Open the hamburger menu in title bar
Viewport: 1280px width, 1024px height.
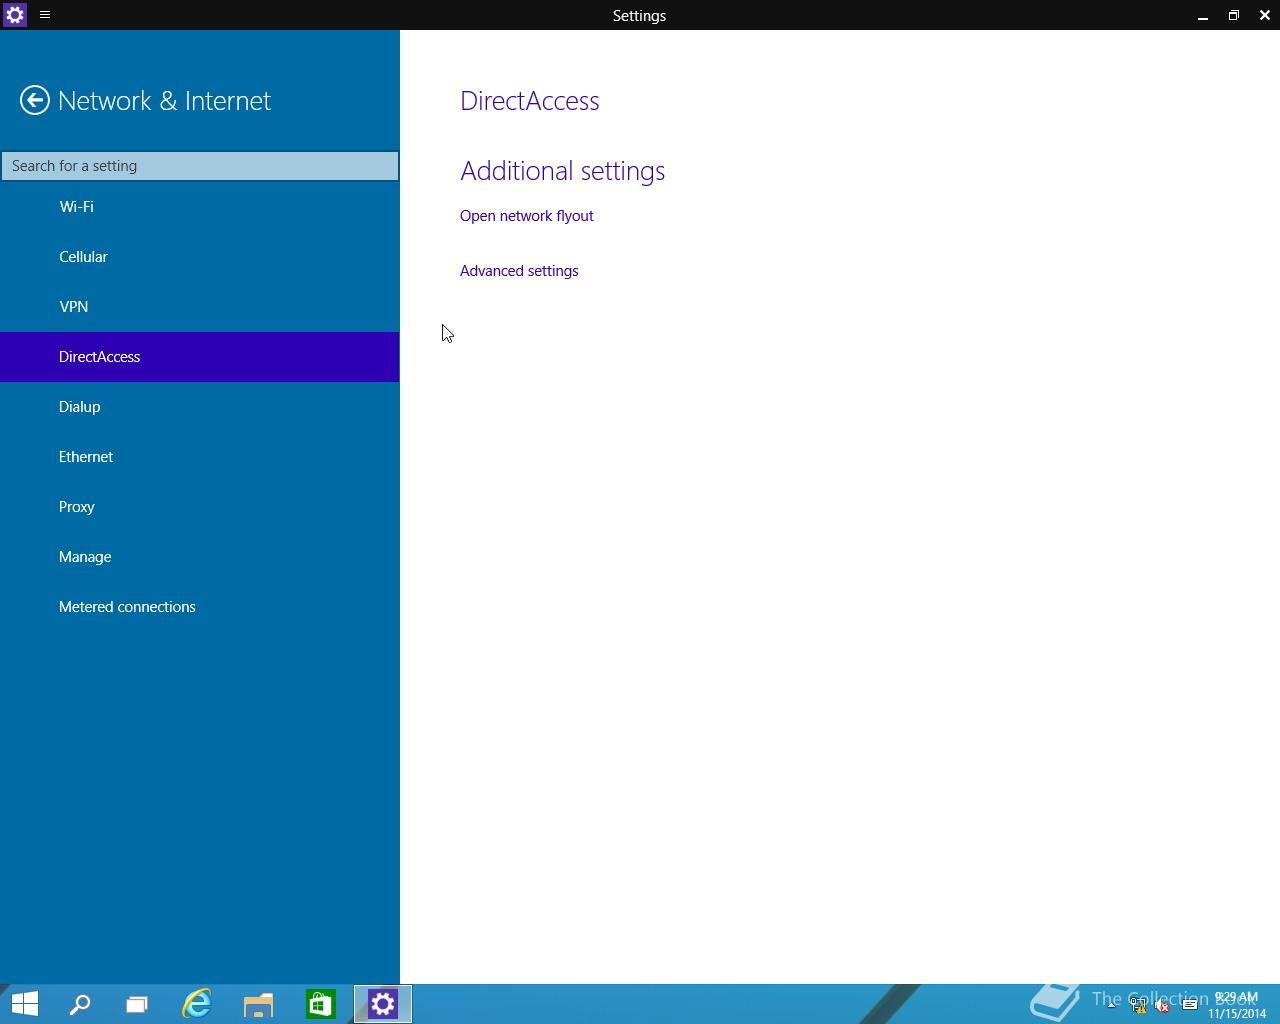click(45, 15)
